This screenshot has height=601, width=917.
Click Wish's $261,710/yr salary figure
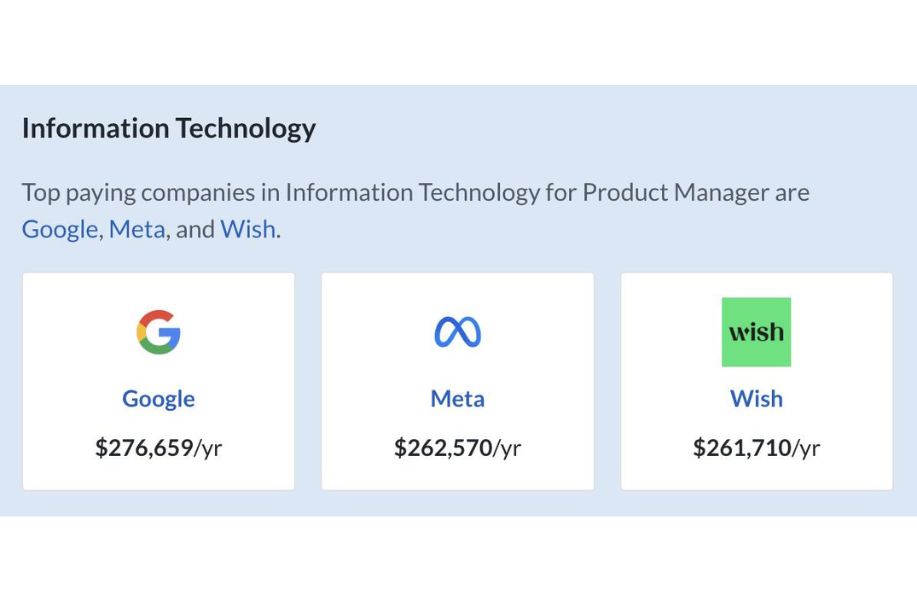tap(756, 448)
